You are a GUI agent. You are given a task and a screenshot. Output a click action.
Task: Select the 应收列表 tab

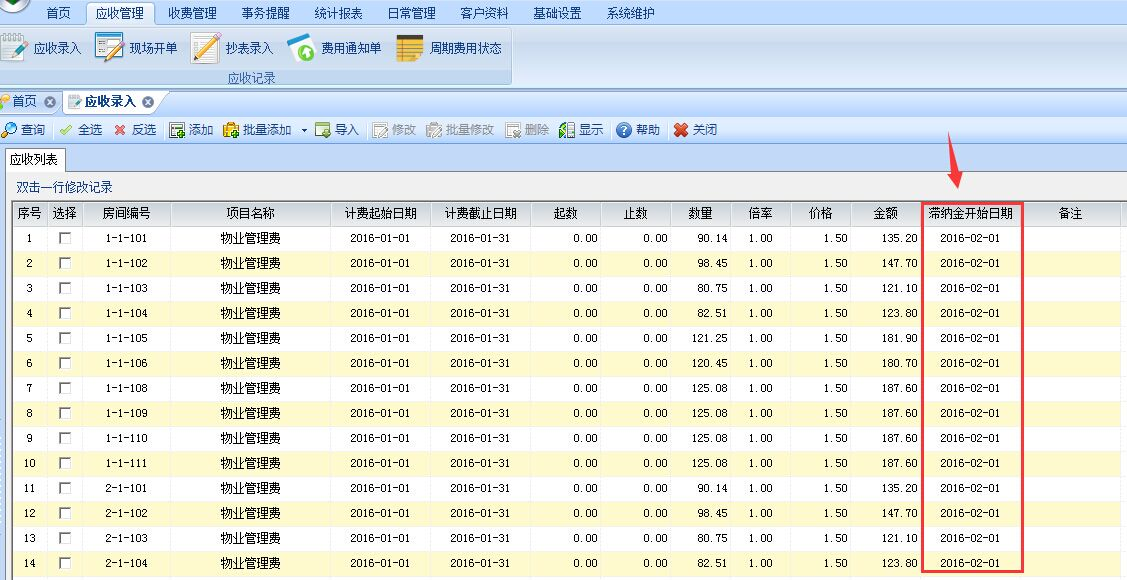(34, 160)
